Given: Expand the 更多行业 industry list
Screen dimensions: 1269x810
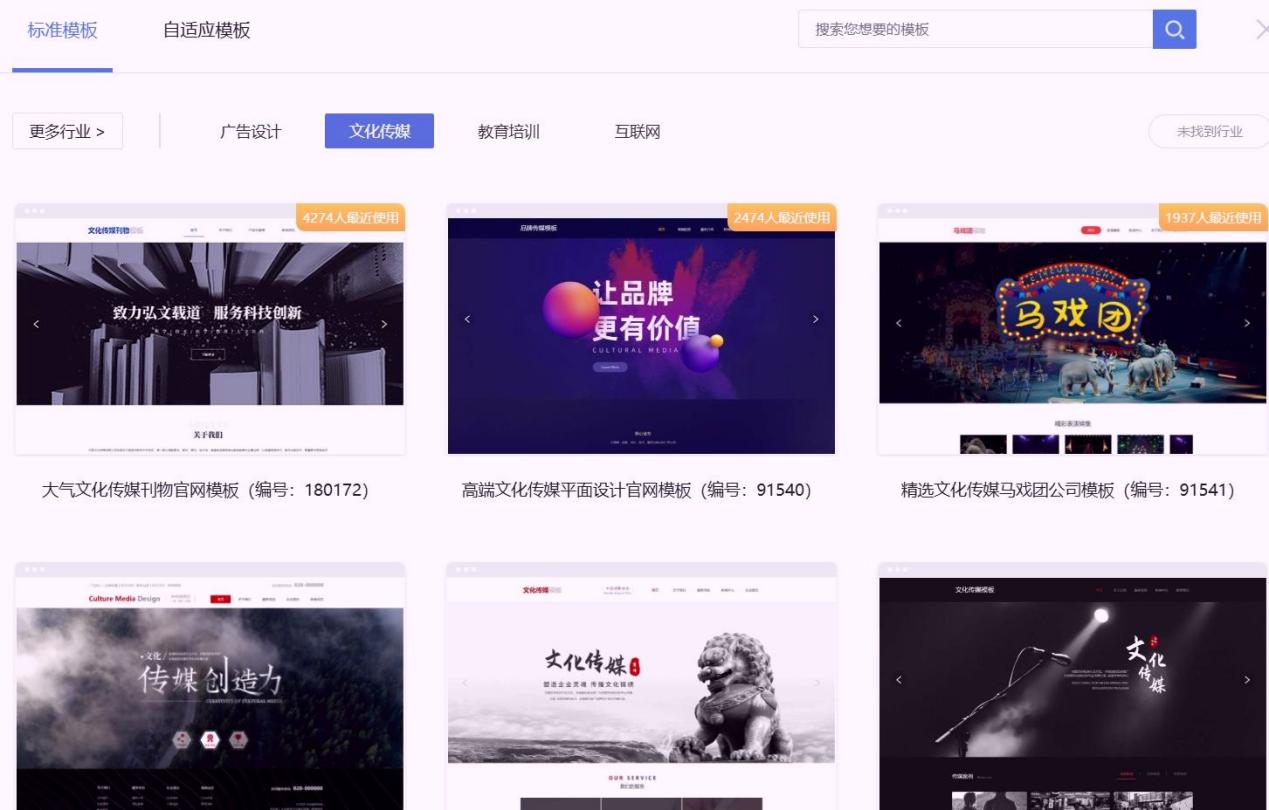Looking at the screenshot, I should click(x=66, y=131).
